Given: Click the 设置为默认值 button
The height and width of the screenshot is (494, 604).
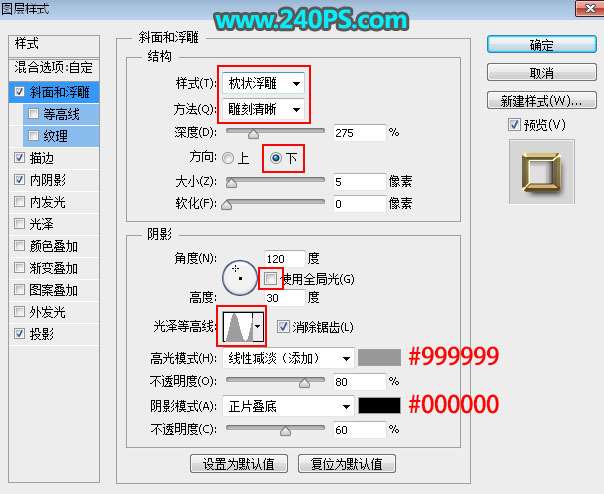Looking at the screenshot, I should pyautogui.click(x=239, y=464).
